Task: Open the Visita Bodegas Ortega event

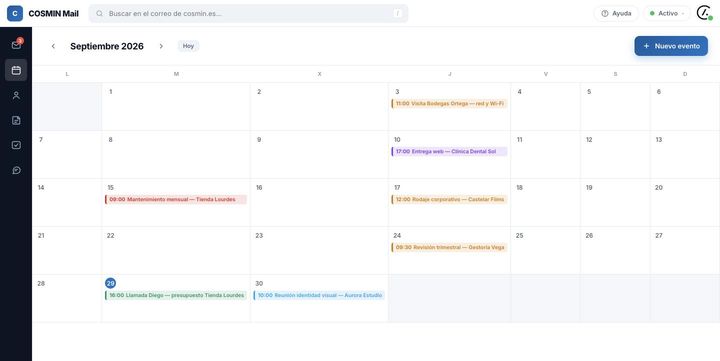Action: pyautogui.click(x=449, y=103)
